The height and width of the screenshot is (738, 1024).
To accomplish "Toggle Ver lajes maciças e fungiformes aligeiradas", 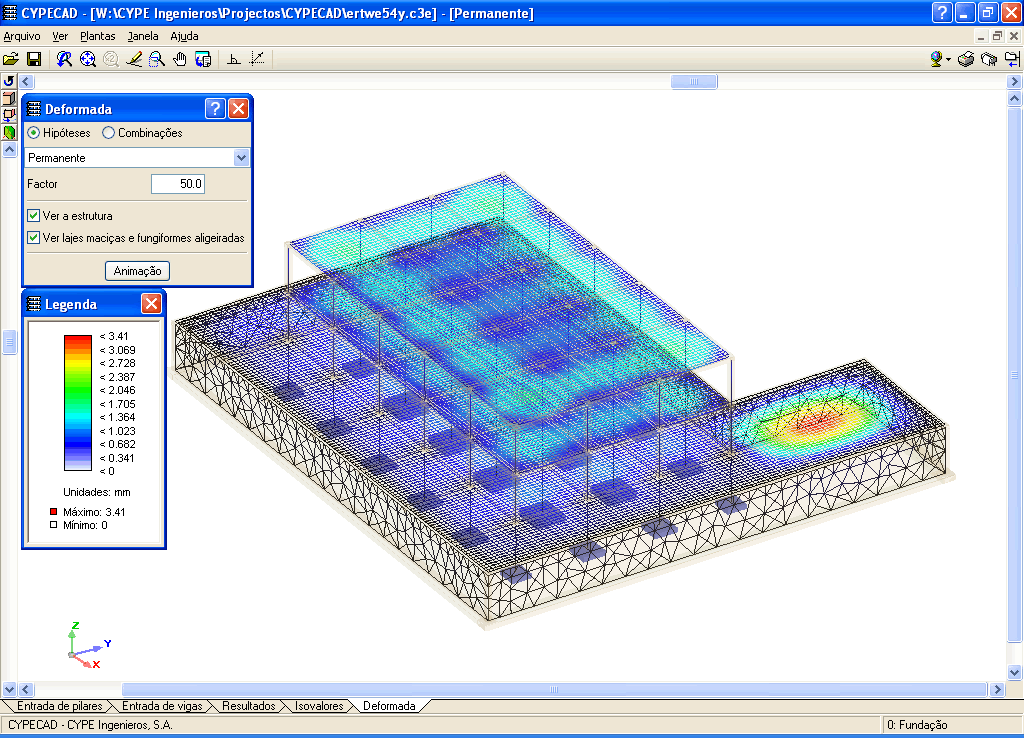I will [34, 238].
